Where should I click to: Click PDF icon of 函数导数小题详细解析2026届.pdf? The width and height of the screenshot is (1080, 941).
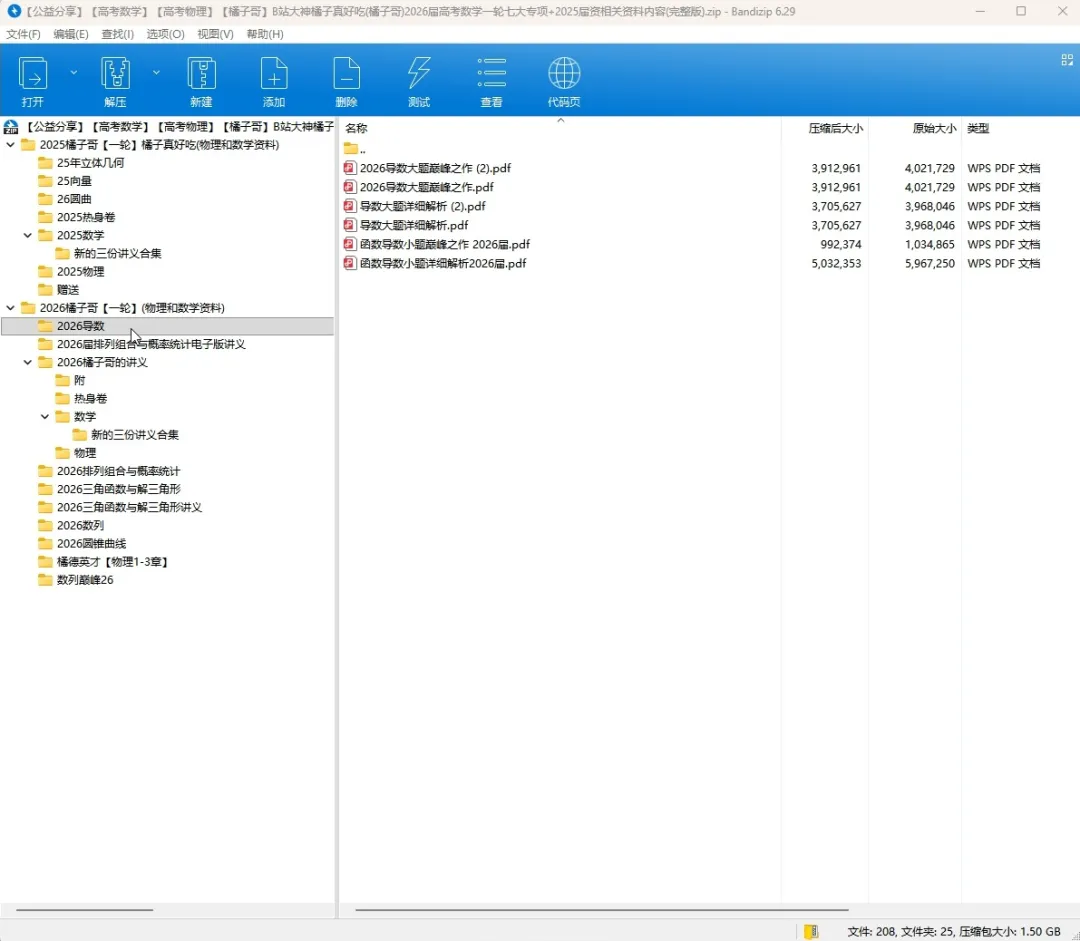click(x=350, y=263)
